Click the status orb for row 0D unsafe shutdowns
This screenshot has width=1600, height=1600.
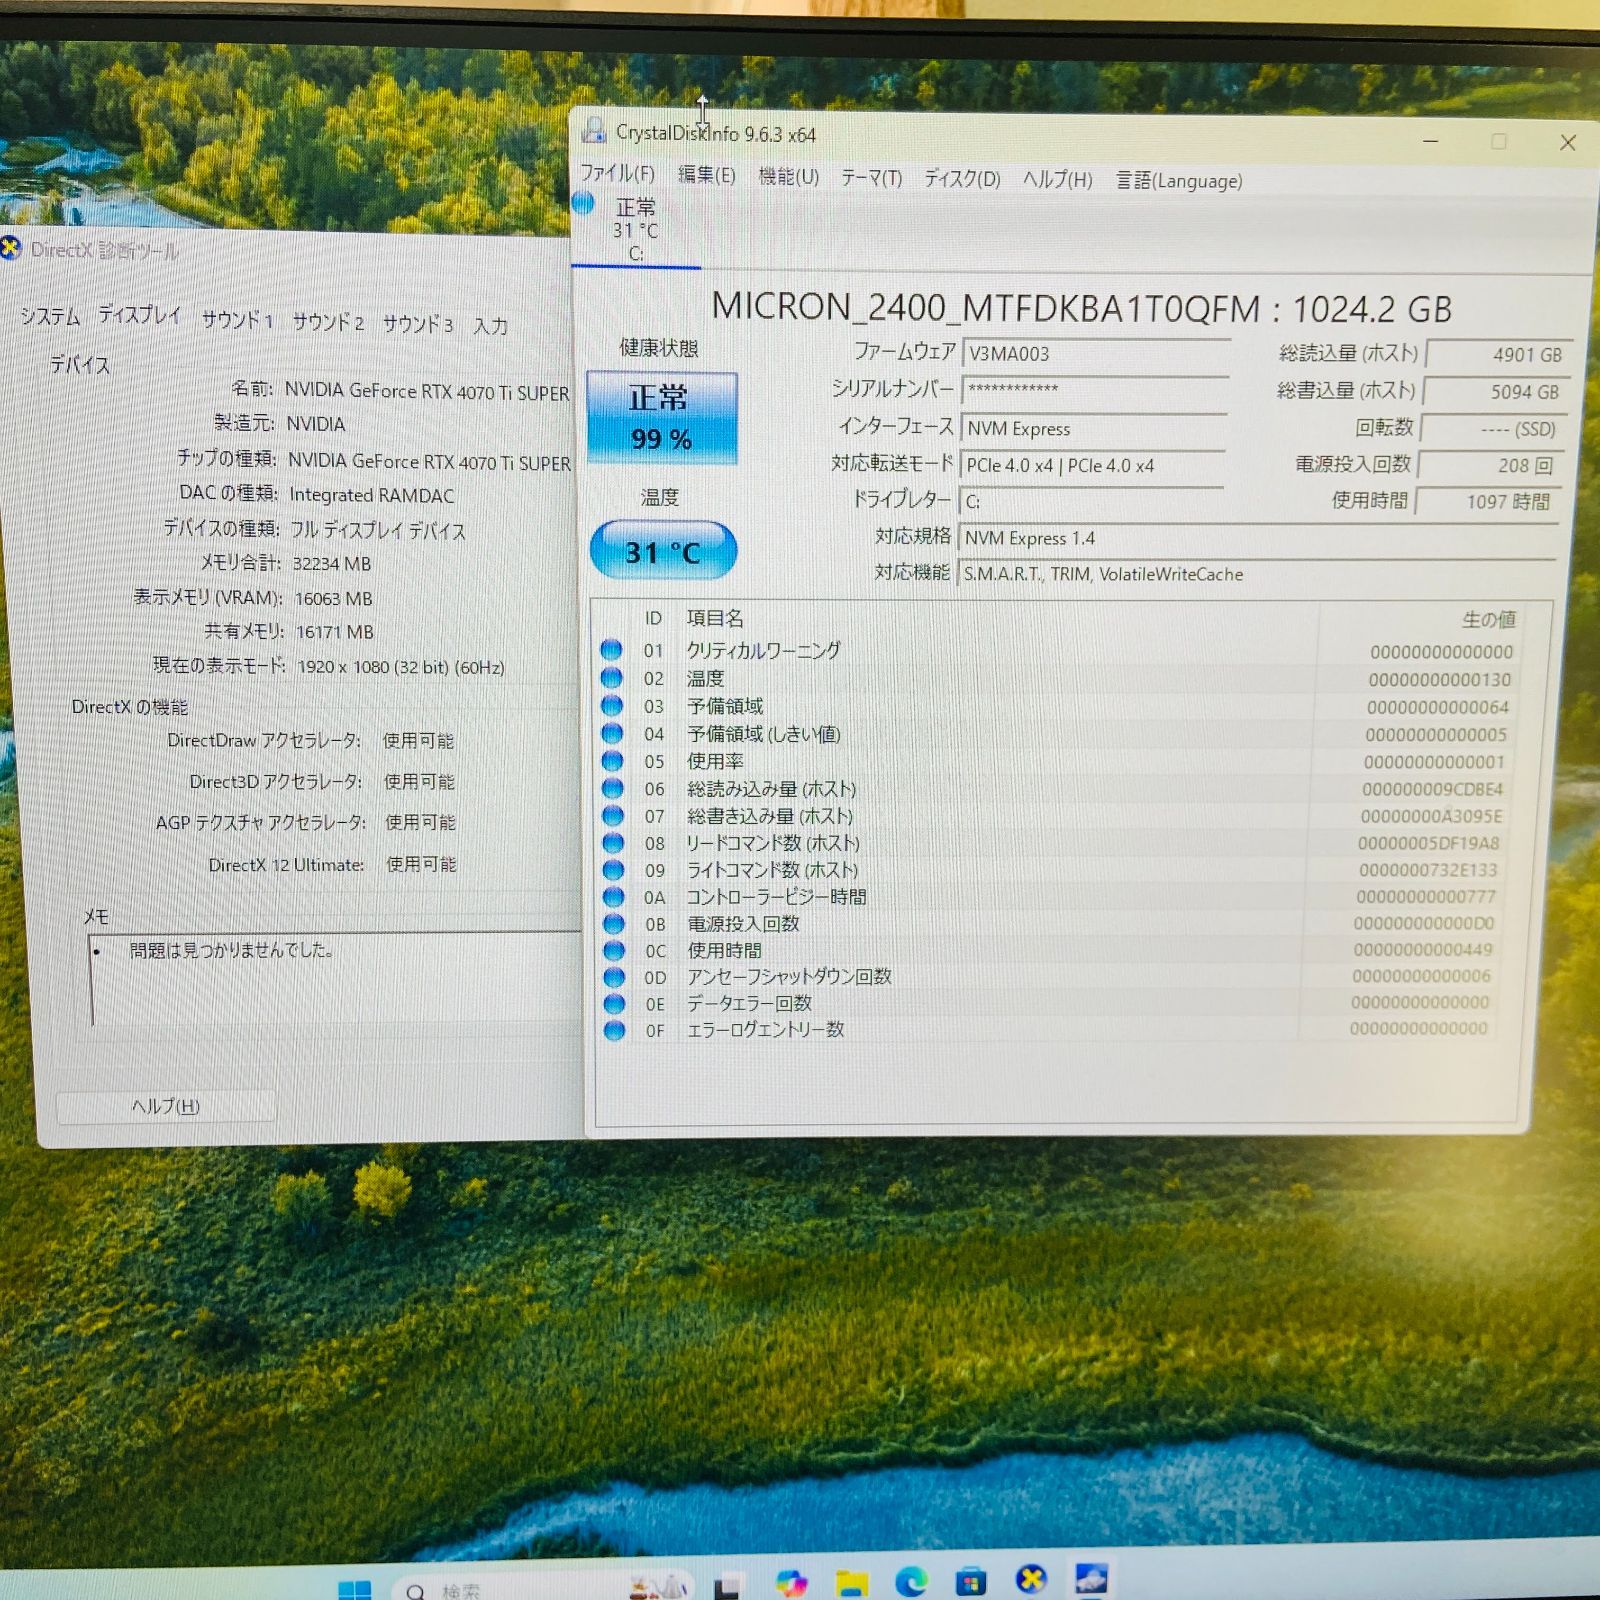[x=613, y=977]
